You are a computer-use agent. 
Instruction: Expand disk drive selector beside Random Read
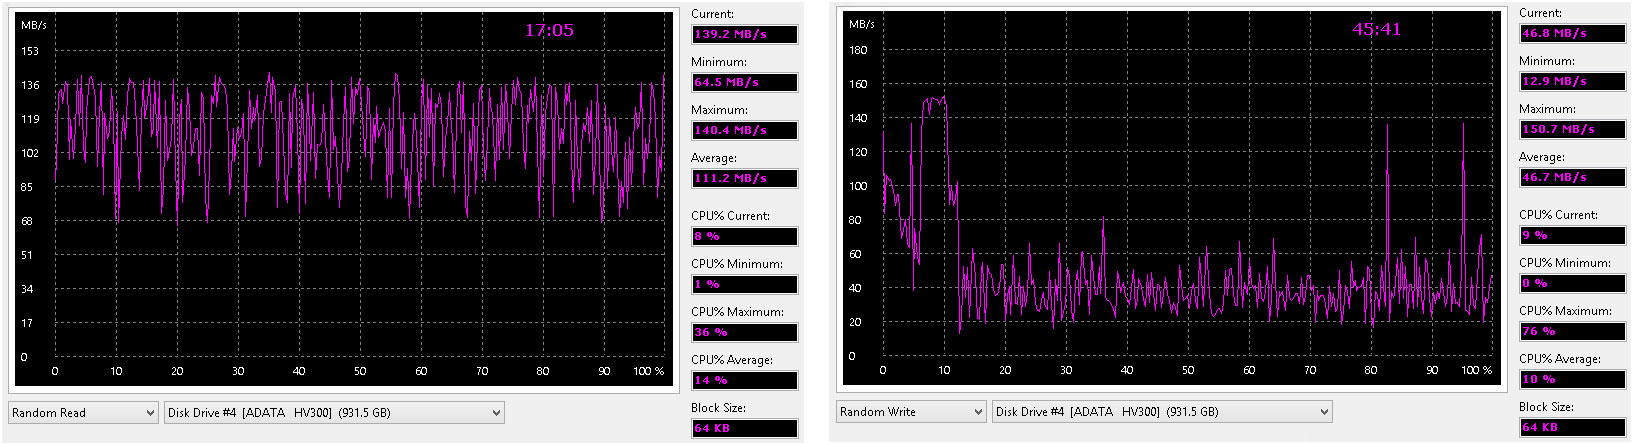coord(333,413)
